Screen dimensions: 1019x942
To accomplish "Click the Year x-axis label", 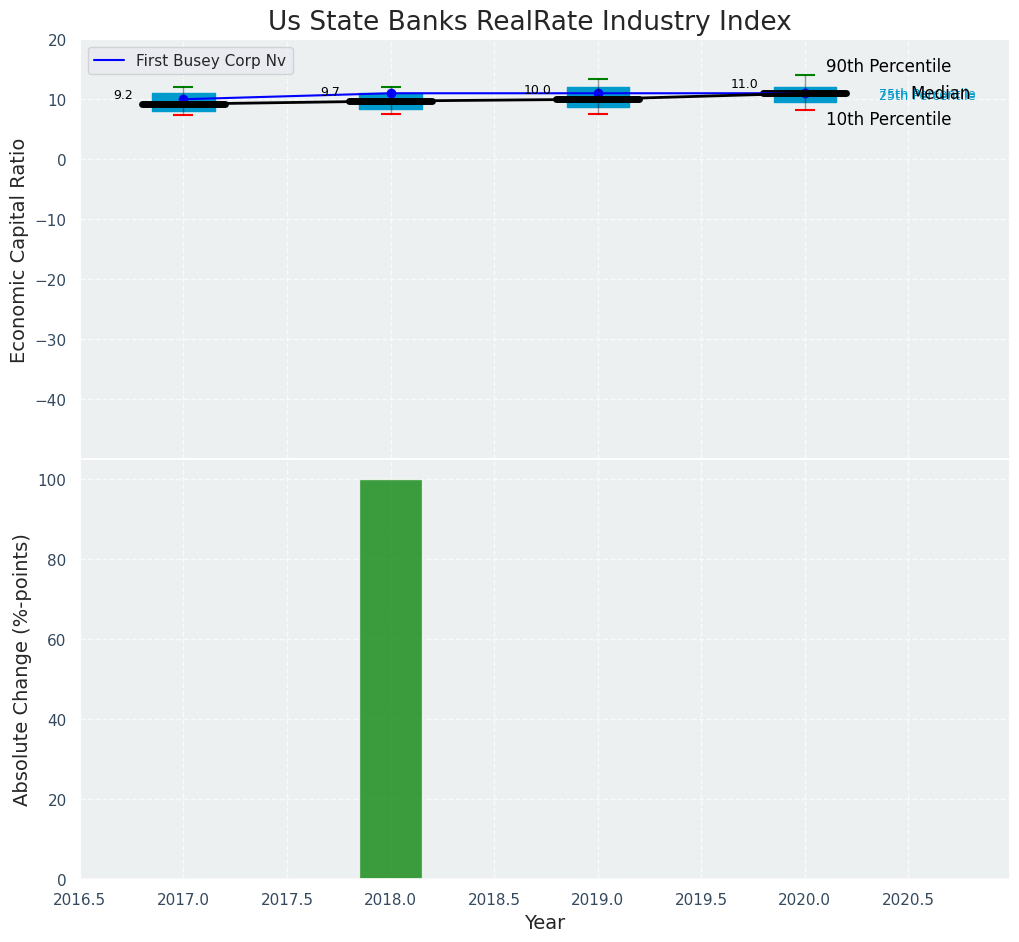I will pos(545,922).
